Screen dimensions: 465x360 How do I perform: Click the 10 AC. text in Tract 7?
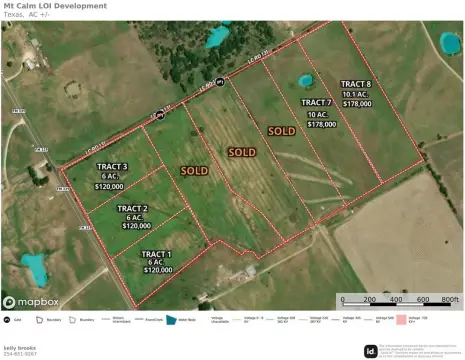click(318, 115)
